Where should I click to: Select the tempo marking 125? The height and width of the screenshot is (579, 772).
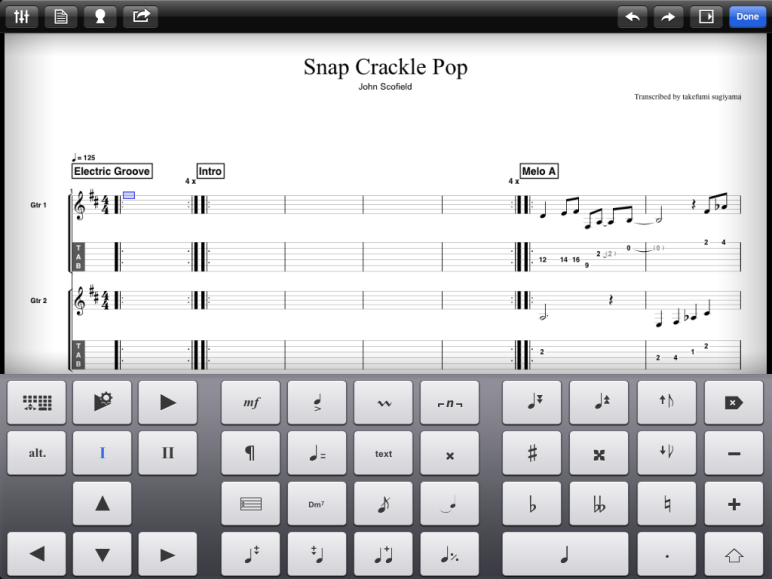(84, 158)
